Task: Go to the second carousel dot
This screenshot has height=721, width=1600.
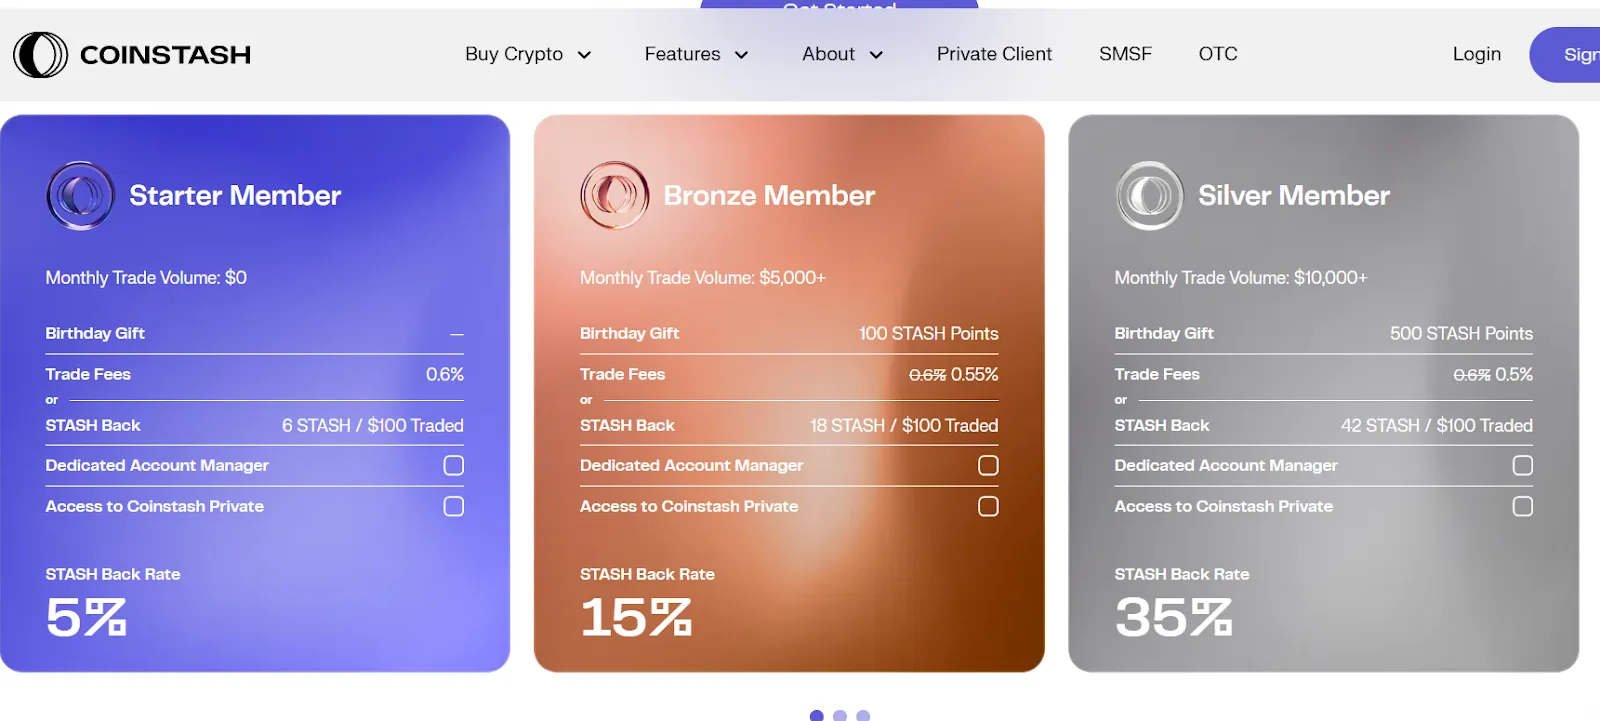Action: 840,715
